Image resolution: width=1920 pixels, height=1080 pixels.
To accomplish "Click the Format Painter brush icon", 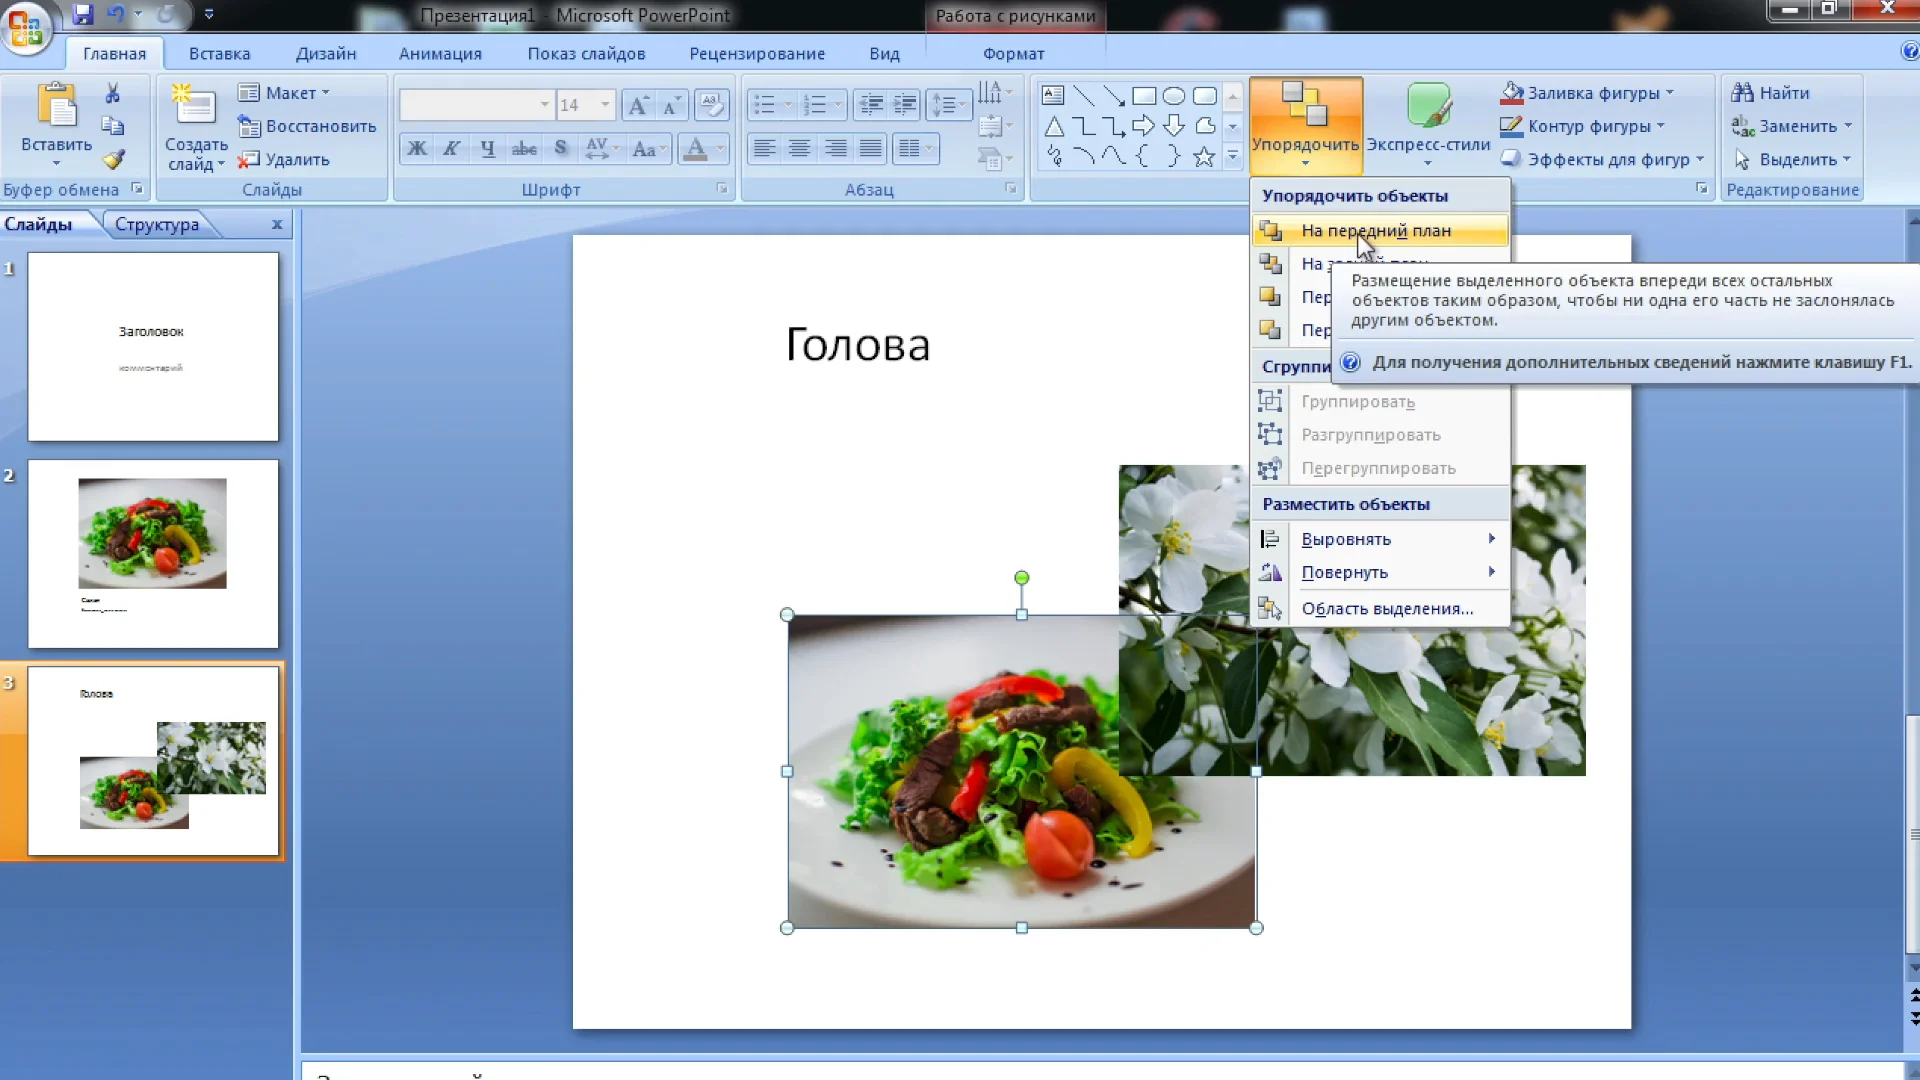I will point(114,159).
